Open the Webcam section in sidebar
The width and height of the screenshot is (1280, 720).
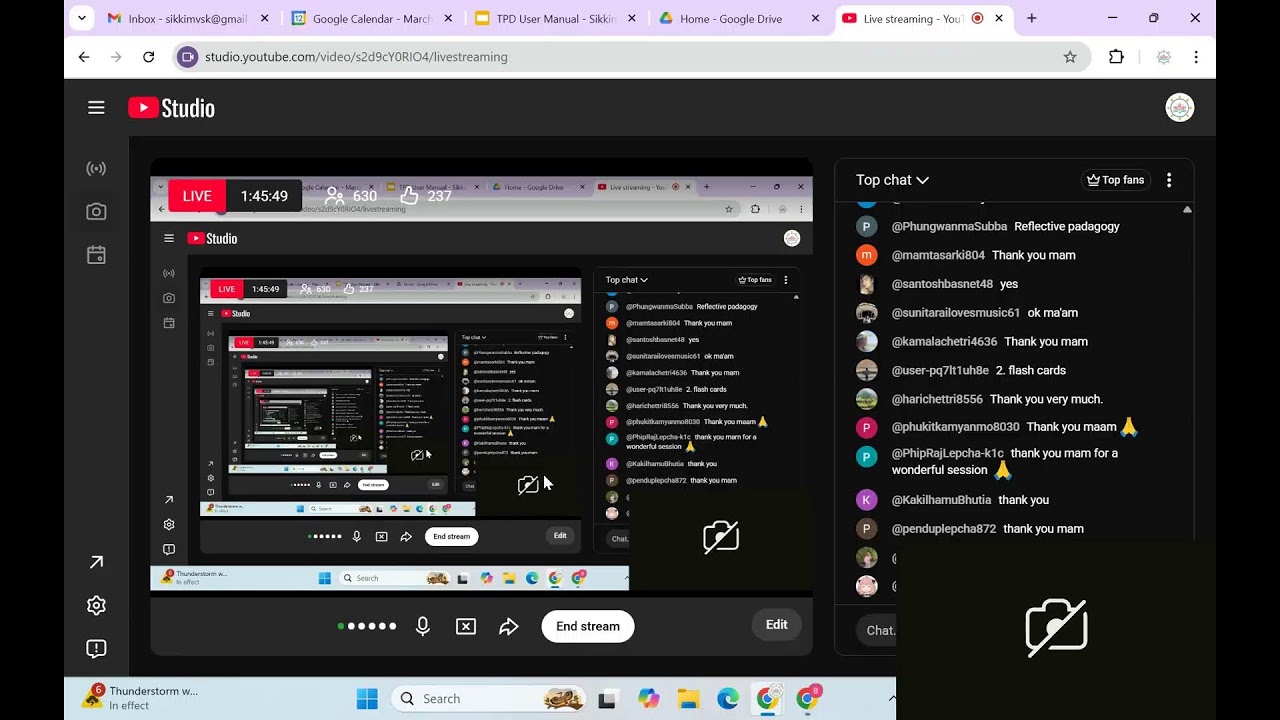pyautogui.click(x=96, y=212)
